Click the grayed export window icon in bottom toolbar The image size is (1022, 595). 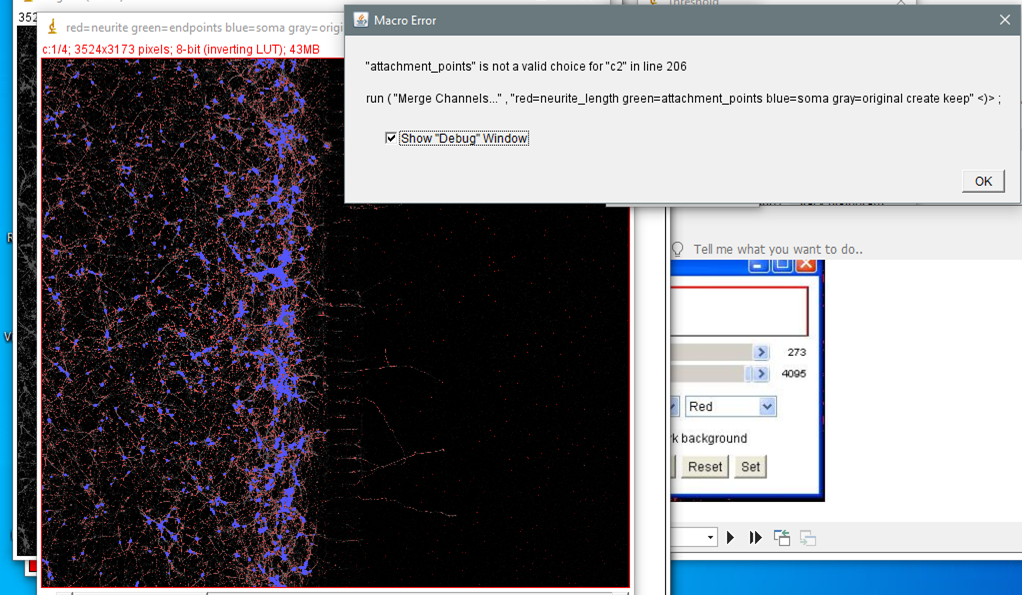(x=808, y=538)
